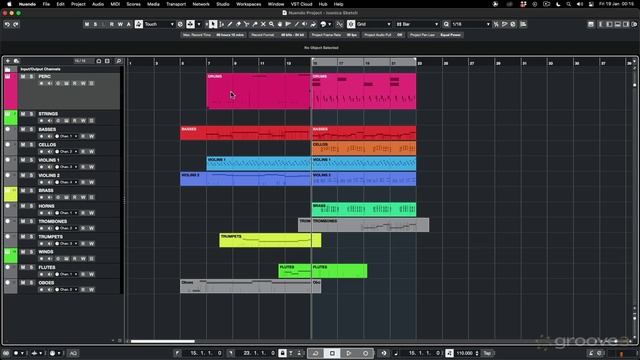640x360 pixels.
Task: Open the VST Cloud menu
Action: [301, 4]
